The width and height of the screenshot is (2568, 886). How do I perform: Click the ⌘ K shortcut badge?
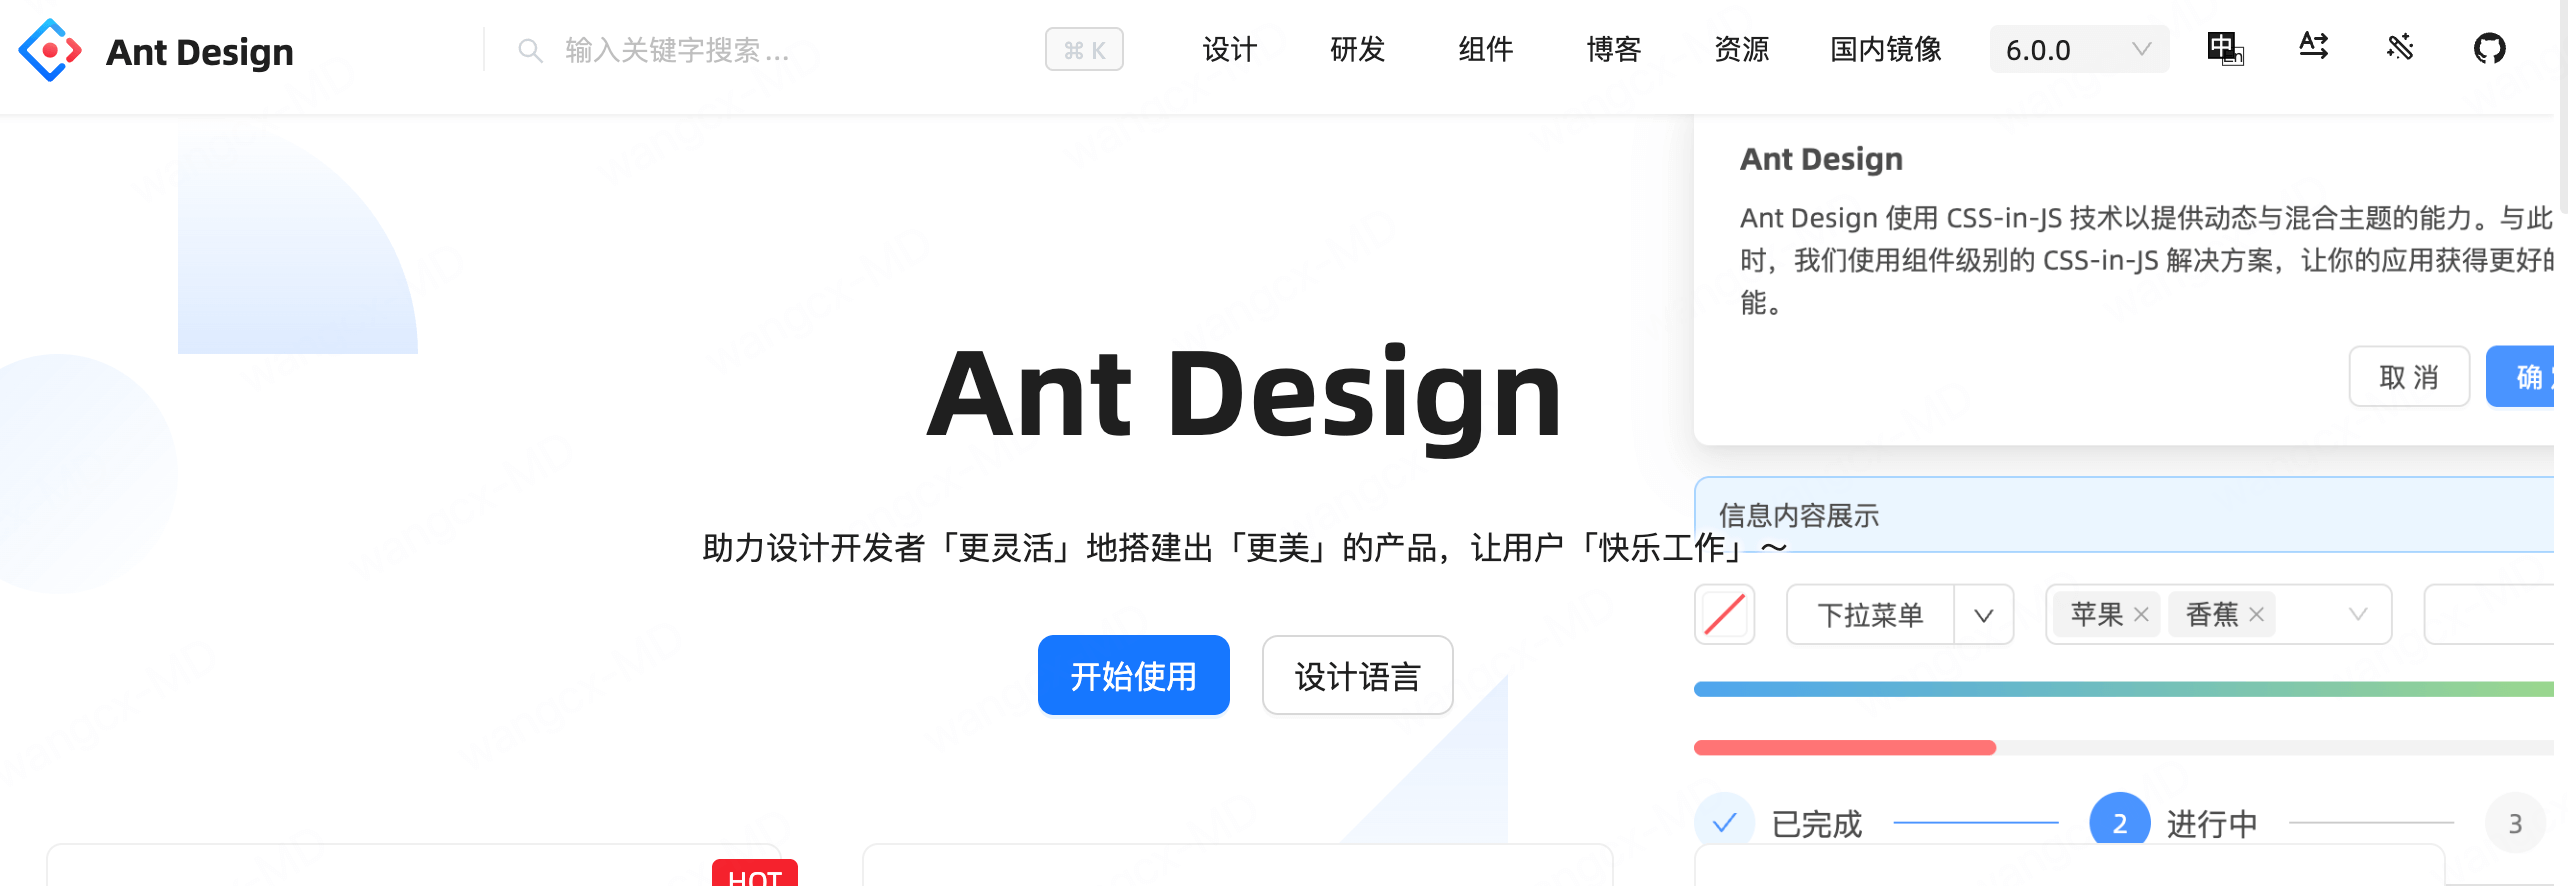coord(1084,49)
